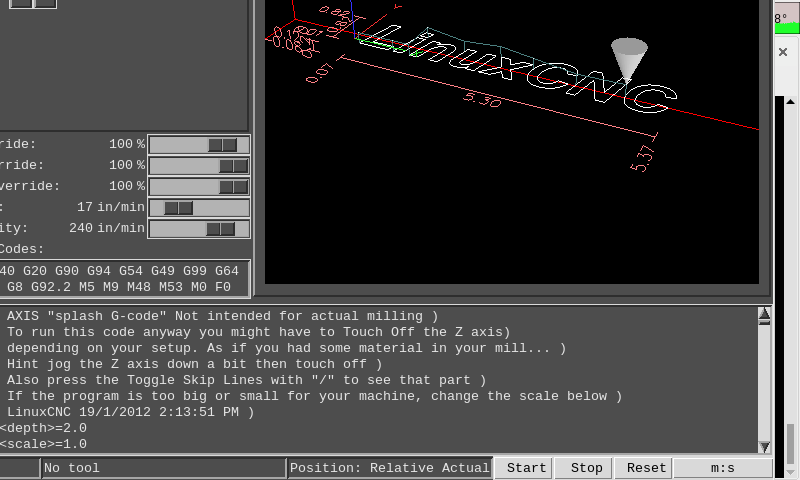This screenshot has width=800, height=480.
Task: Click the G-code listing scroll down arrow
Action: pos(764,447)
